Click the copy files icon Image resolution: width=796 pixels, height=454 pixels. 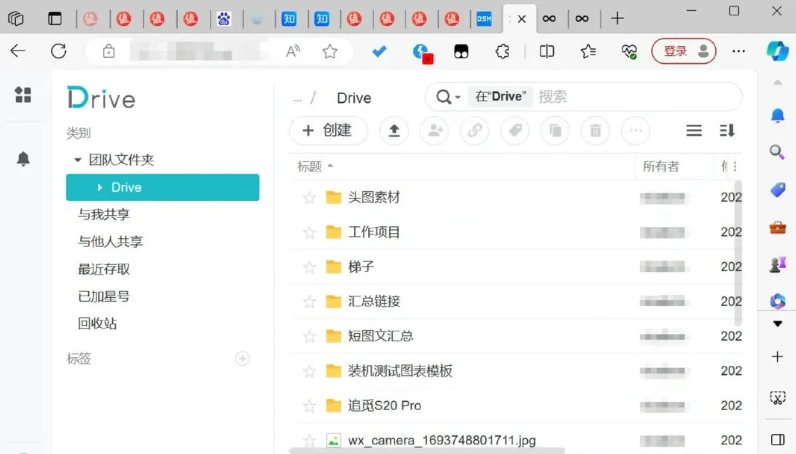point(555,131)
